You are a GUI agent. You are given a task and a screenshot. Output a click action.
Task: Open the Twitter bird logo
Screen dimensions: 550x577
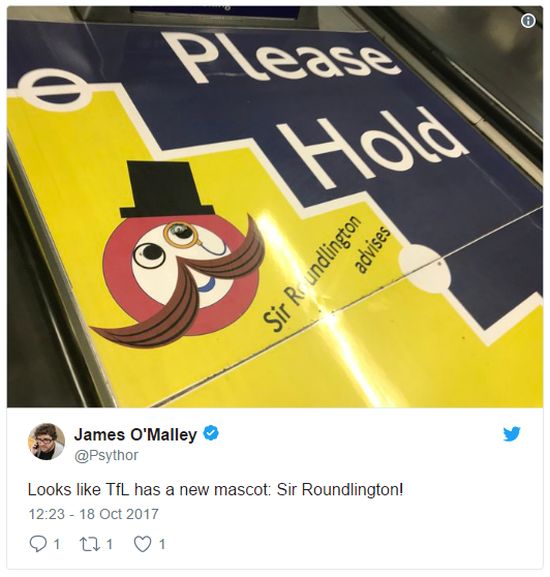(512, 433)
